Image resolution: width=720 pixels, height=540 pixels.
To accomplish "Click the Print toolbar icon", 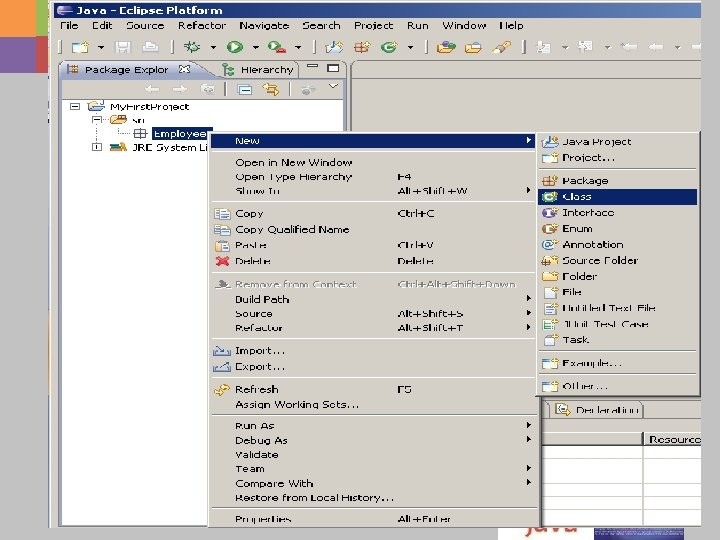I will (x=150, y=47).
